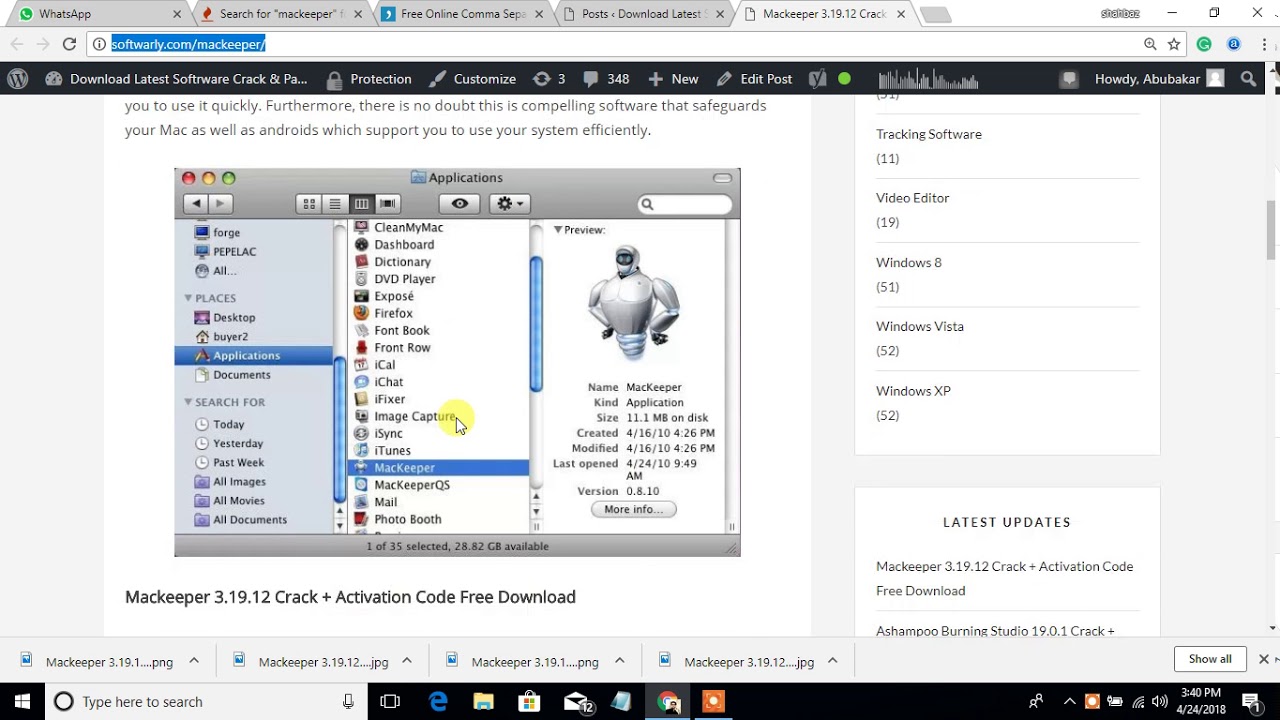Click the green SEO status dot
This screenshot has height=720, width=1280.
point(844,79)
